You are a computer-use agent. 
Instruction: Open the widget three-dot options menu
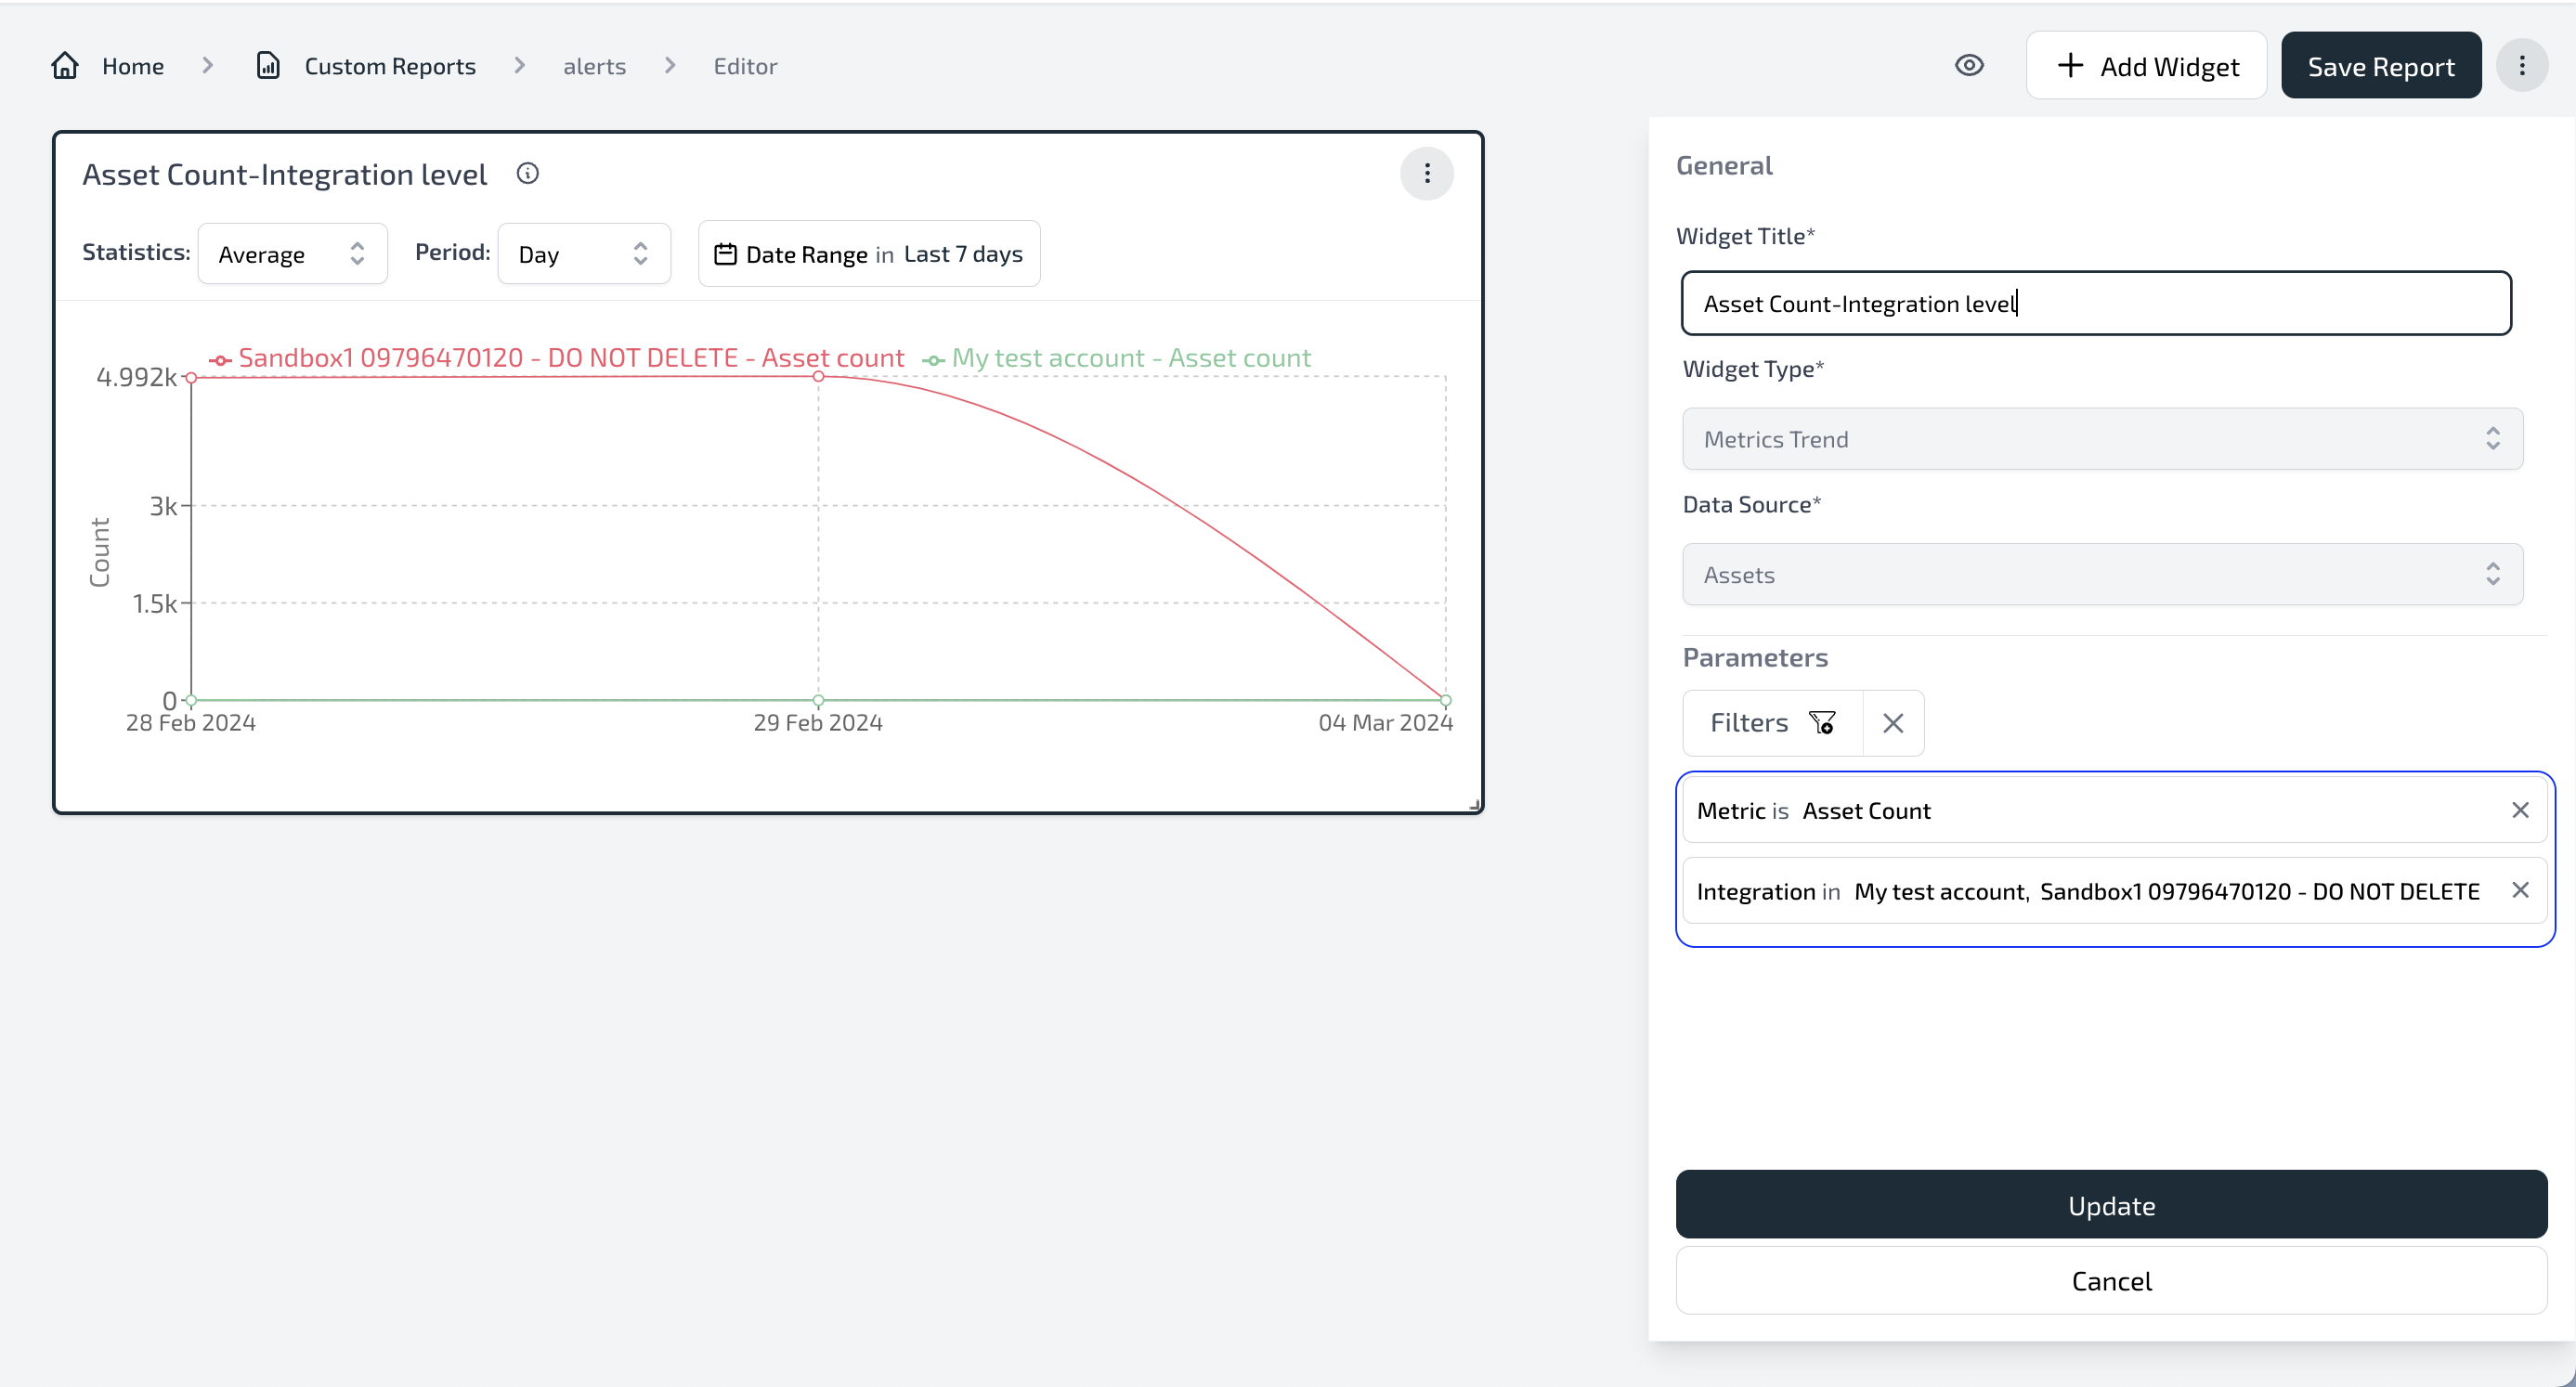click(1427, 174)
